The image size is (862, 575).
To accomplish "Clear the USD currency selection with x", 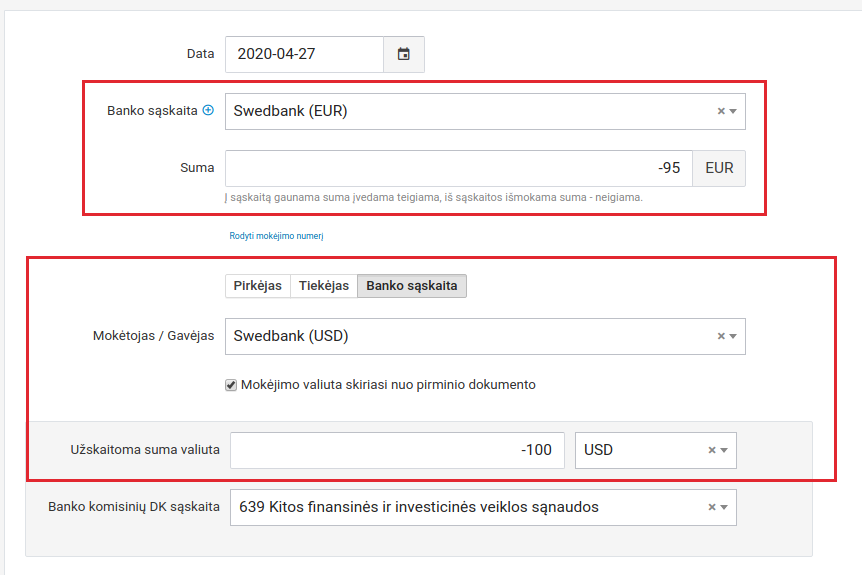I will coord(712,450).
